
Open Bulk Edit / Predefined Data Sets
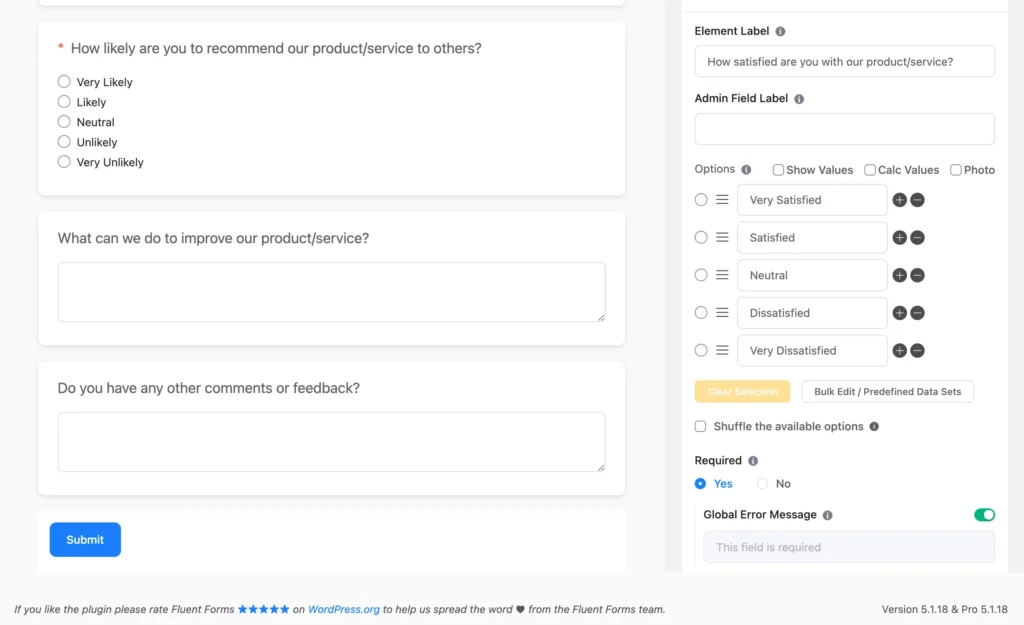click(x=887, y=391)
